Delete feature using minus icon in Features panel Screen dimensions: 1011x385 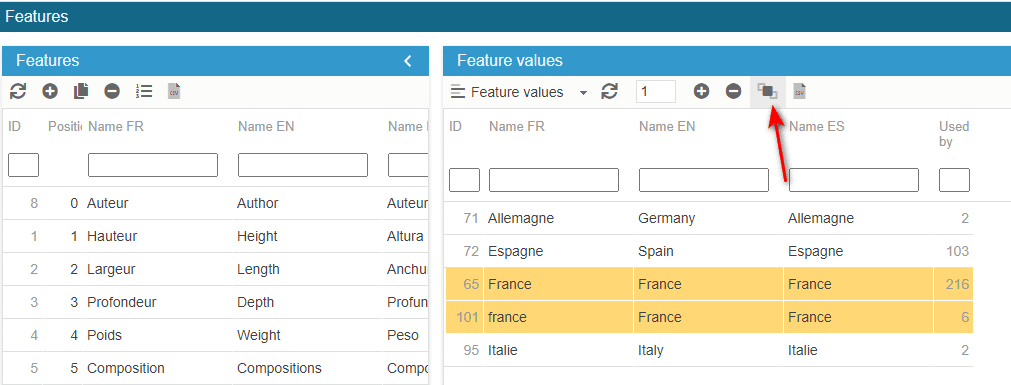tap(112, 92)
